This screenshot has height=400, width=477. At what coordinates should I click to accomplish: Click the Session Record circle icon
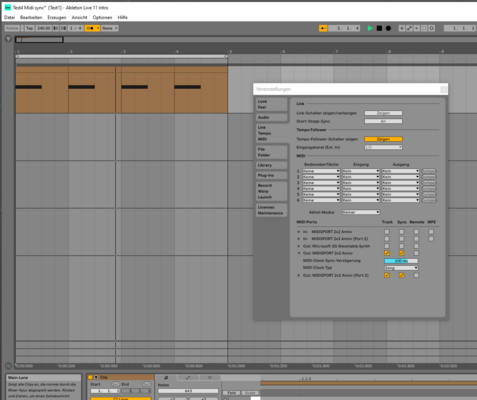tap(432, 28)
